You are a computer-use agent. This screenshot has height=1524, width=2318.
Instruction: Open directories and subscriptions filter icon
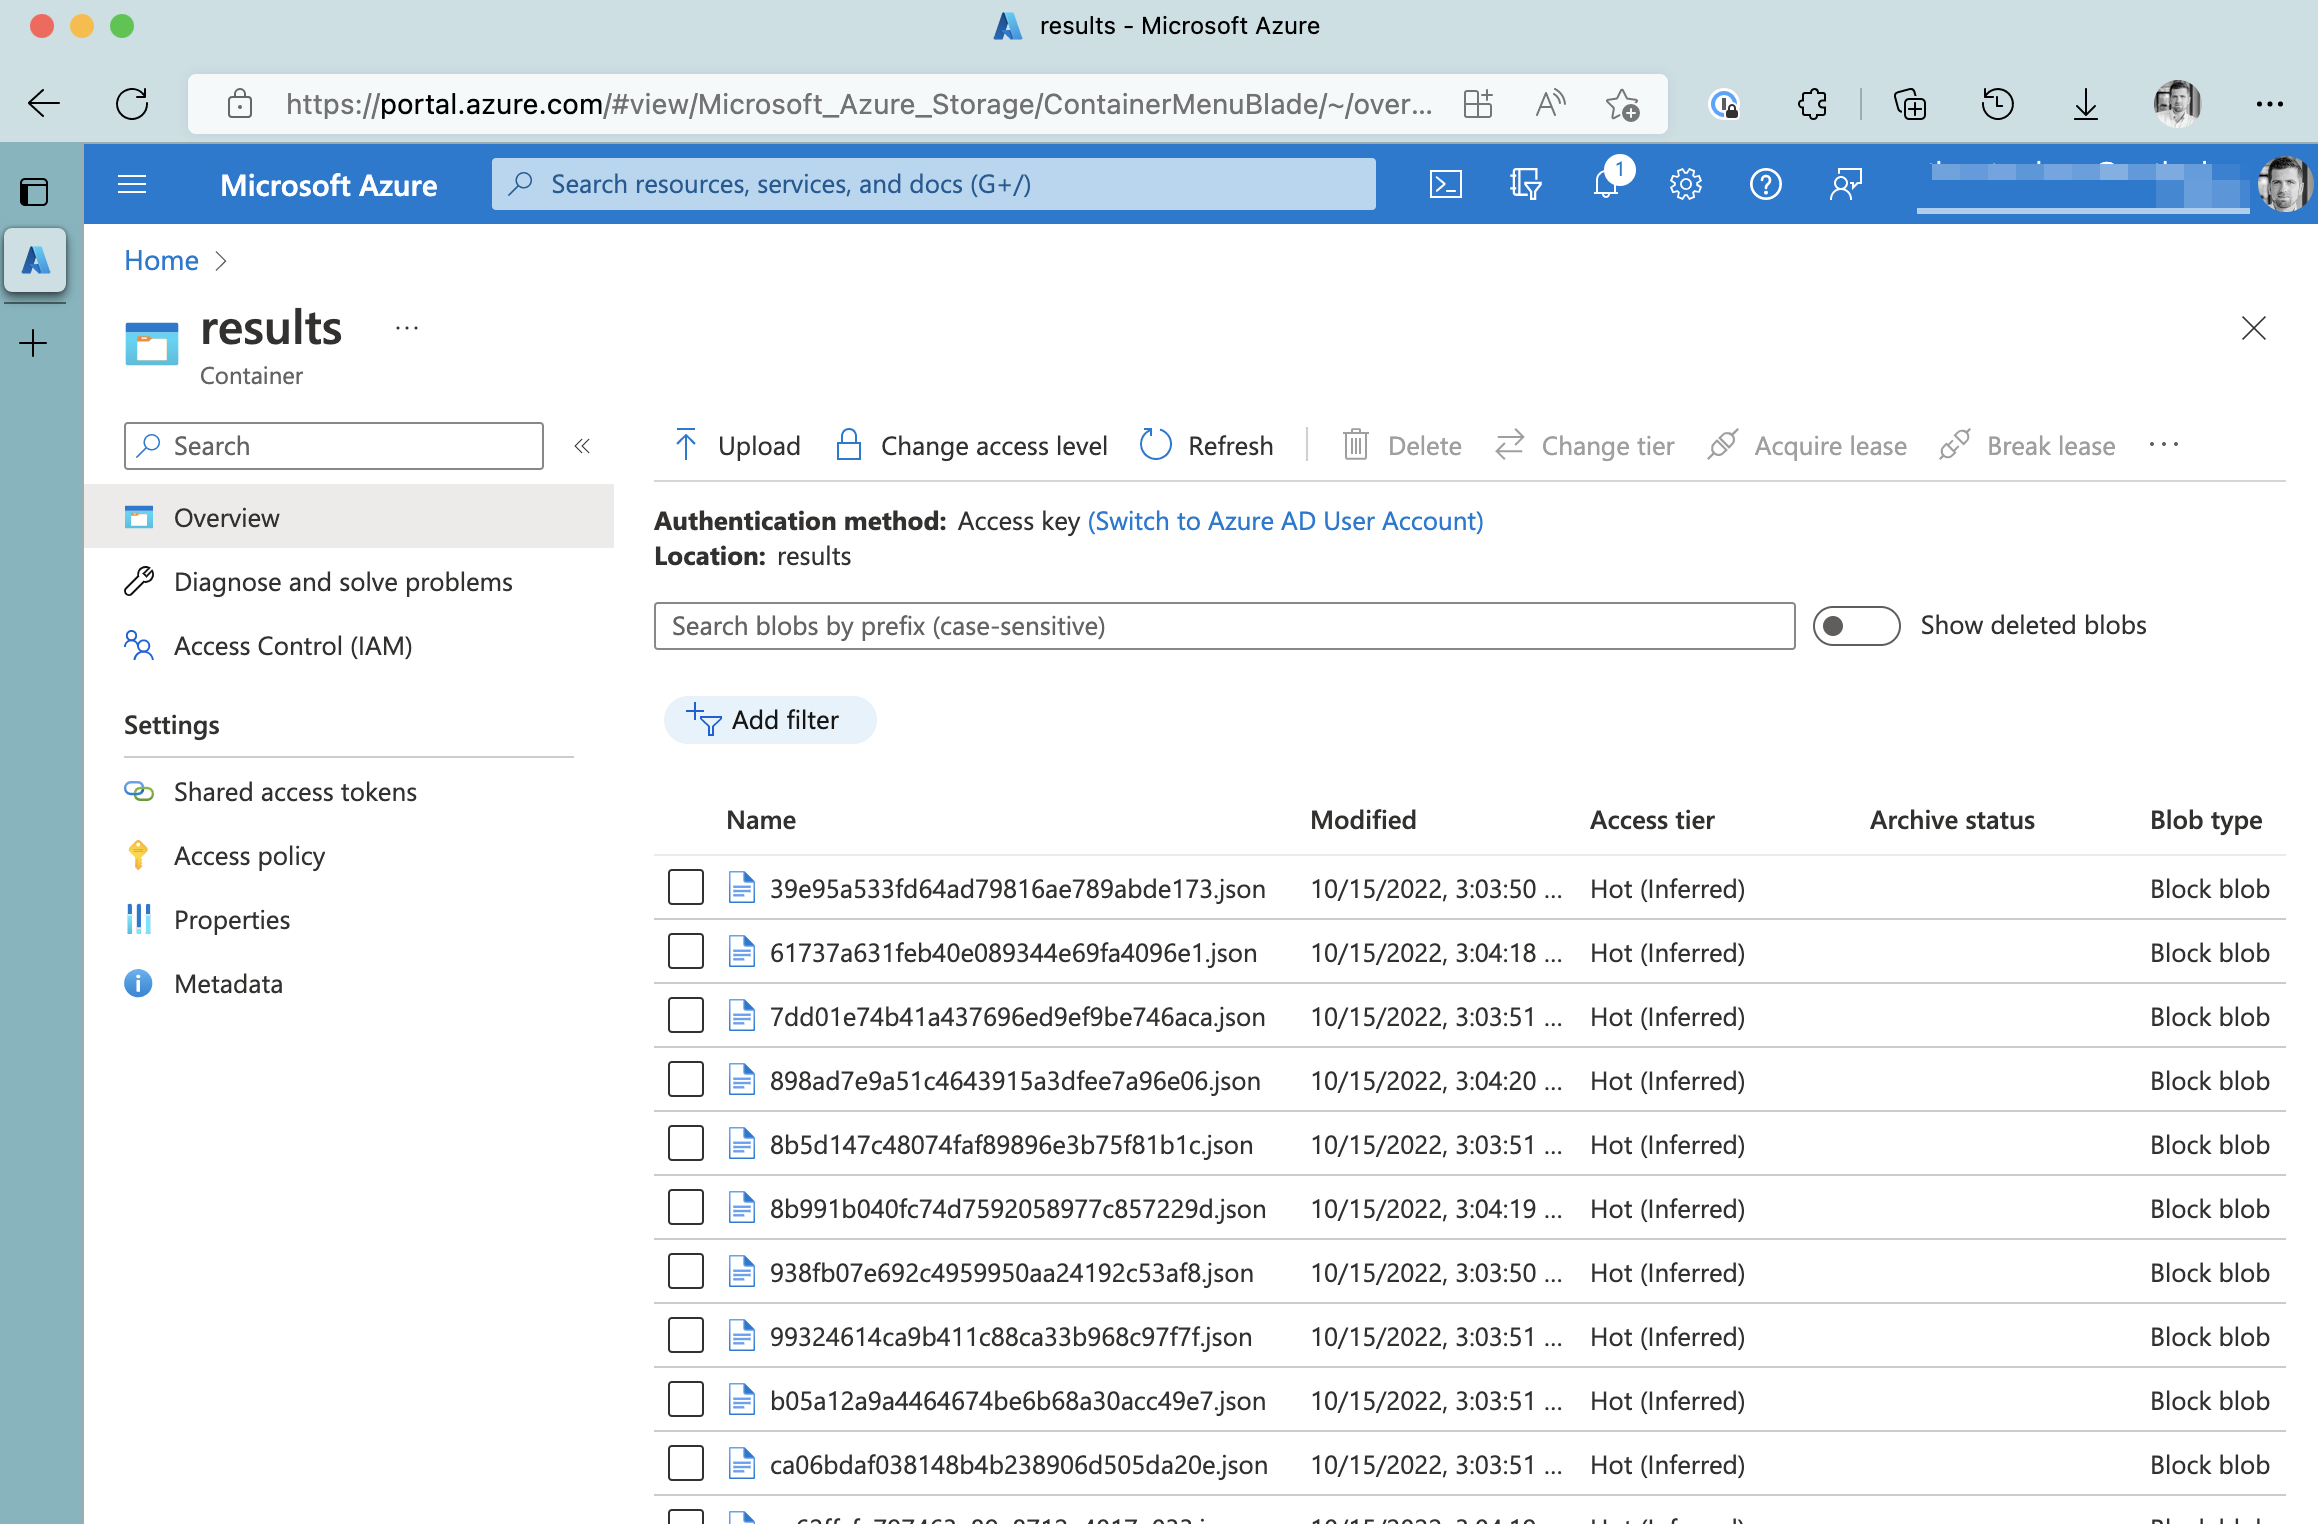tap(1525, 184)
